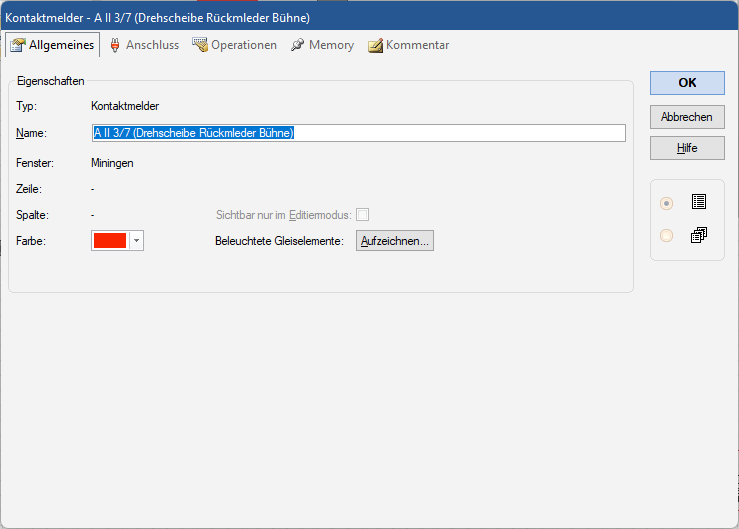
Task: Open the Farbe color dropdown arrow
Action: pos(136,241)
